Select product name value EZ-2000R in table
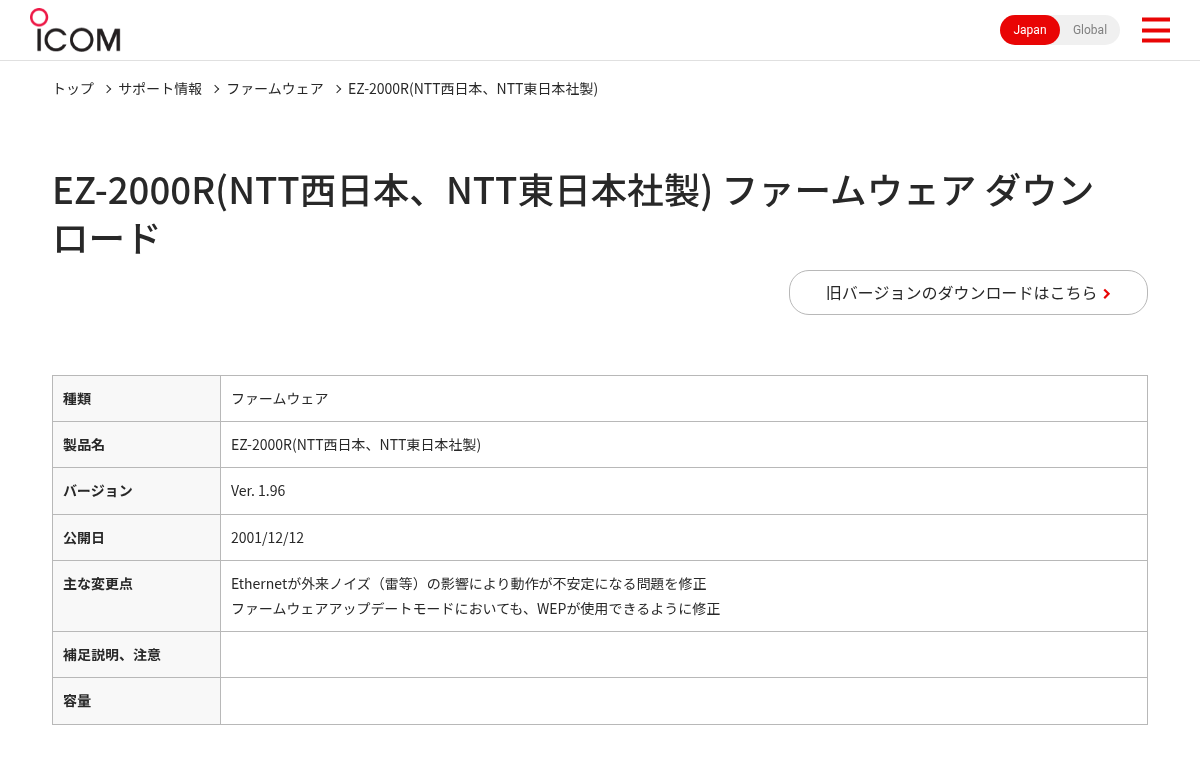This screenshot has width=1200, height=757. point(356,444)
